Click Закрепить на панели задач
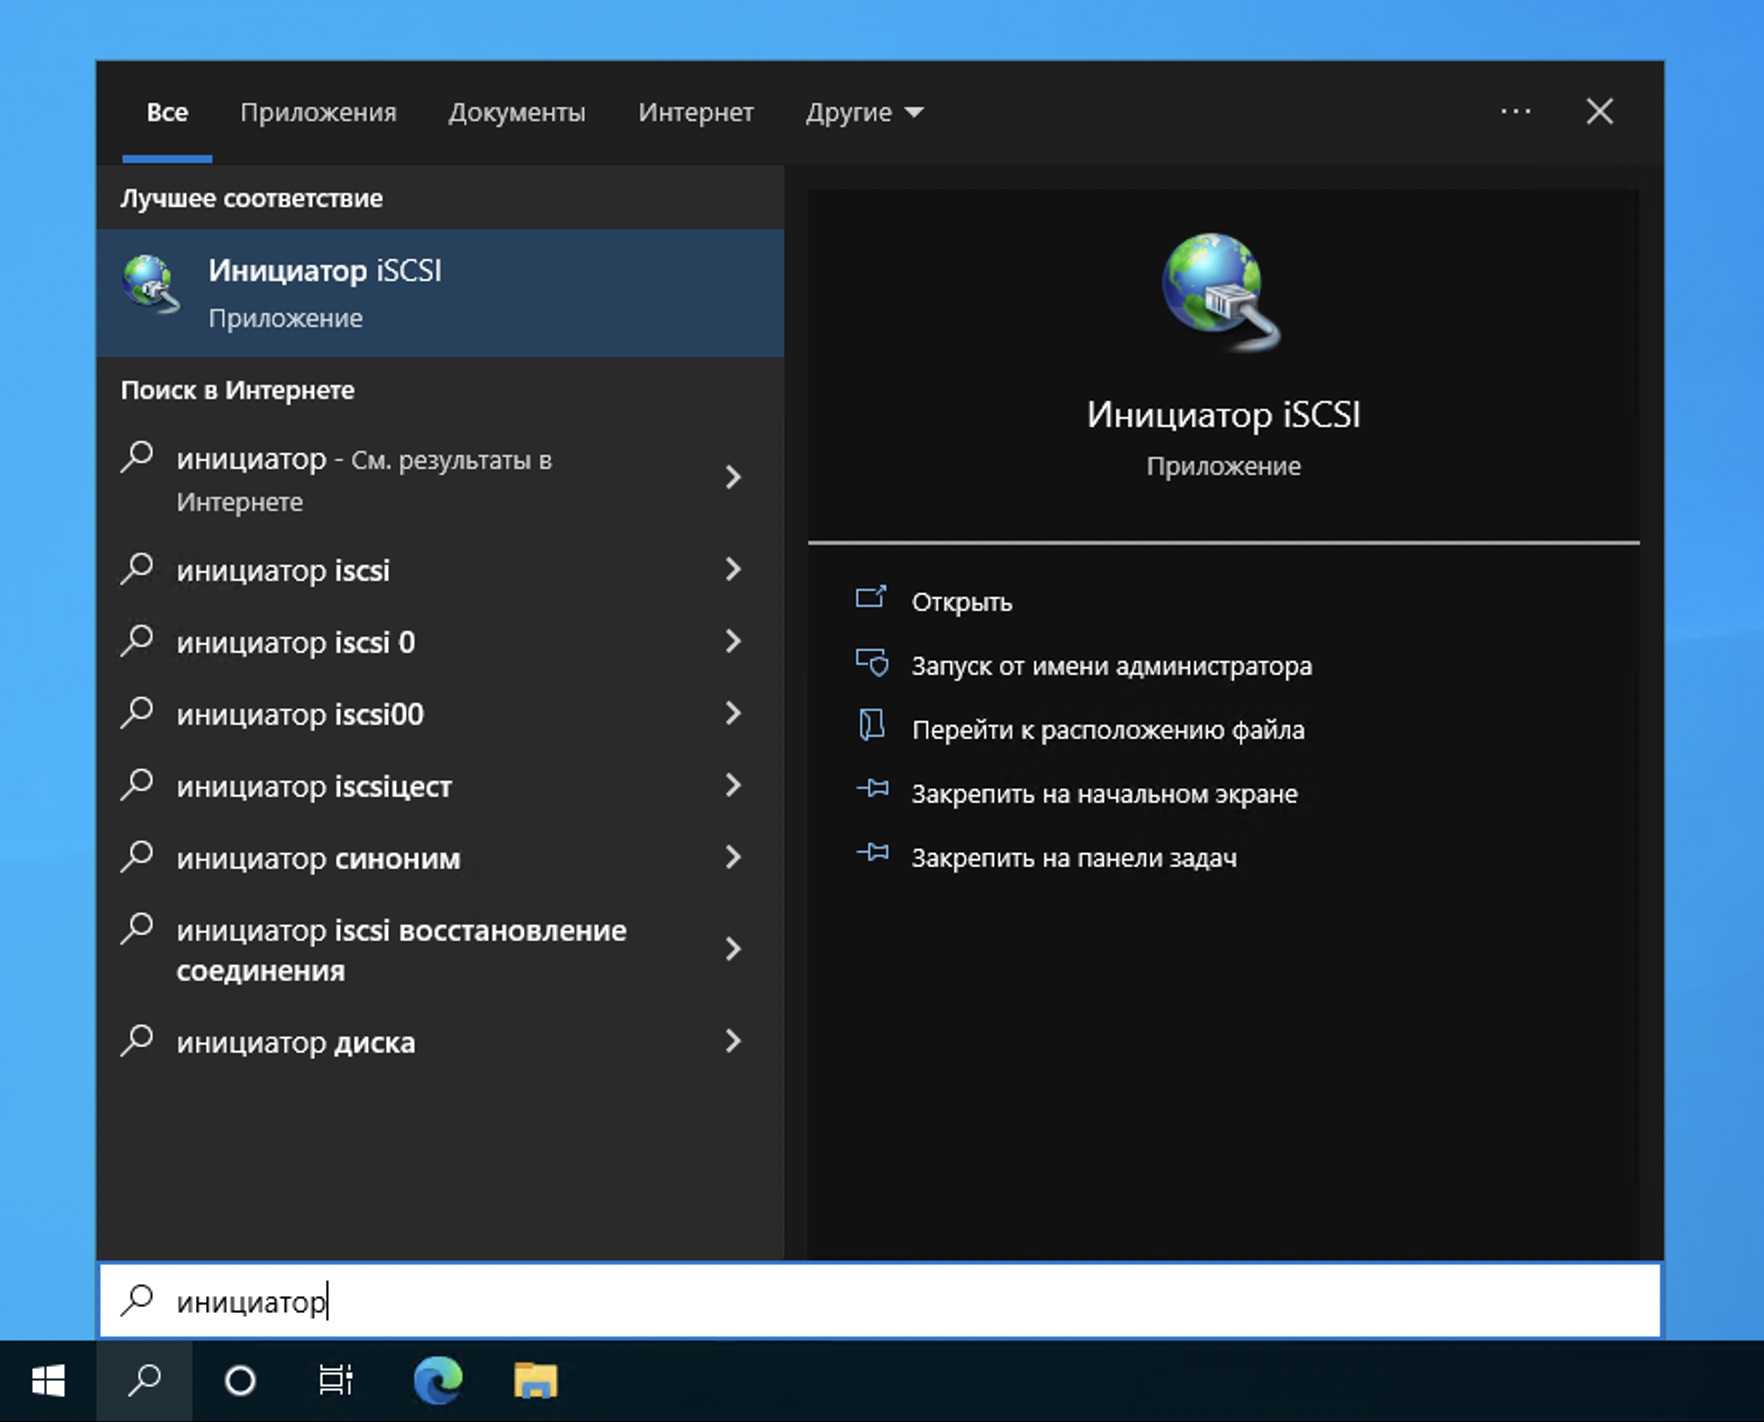Screen dimensions: 1764x1422 (x=1073, y=858)
